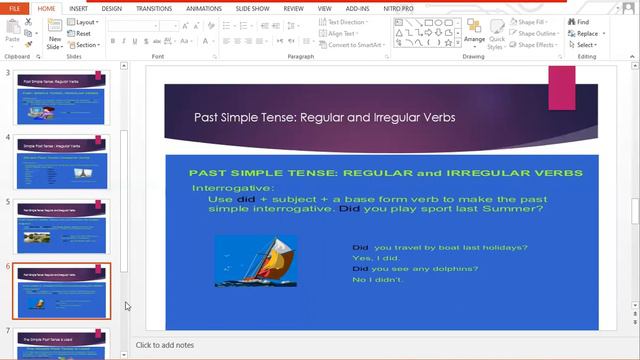
Task: Open the FILE tab
Action: point(14,9)
